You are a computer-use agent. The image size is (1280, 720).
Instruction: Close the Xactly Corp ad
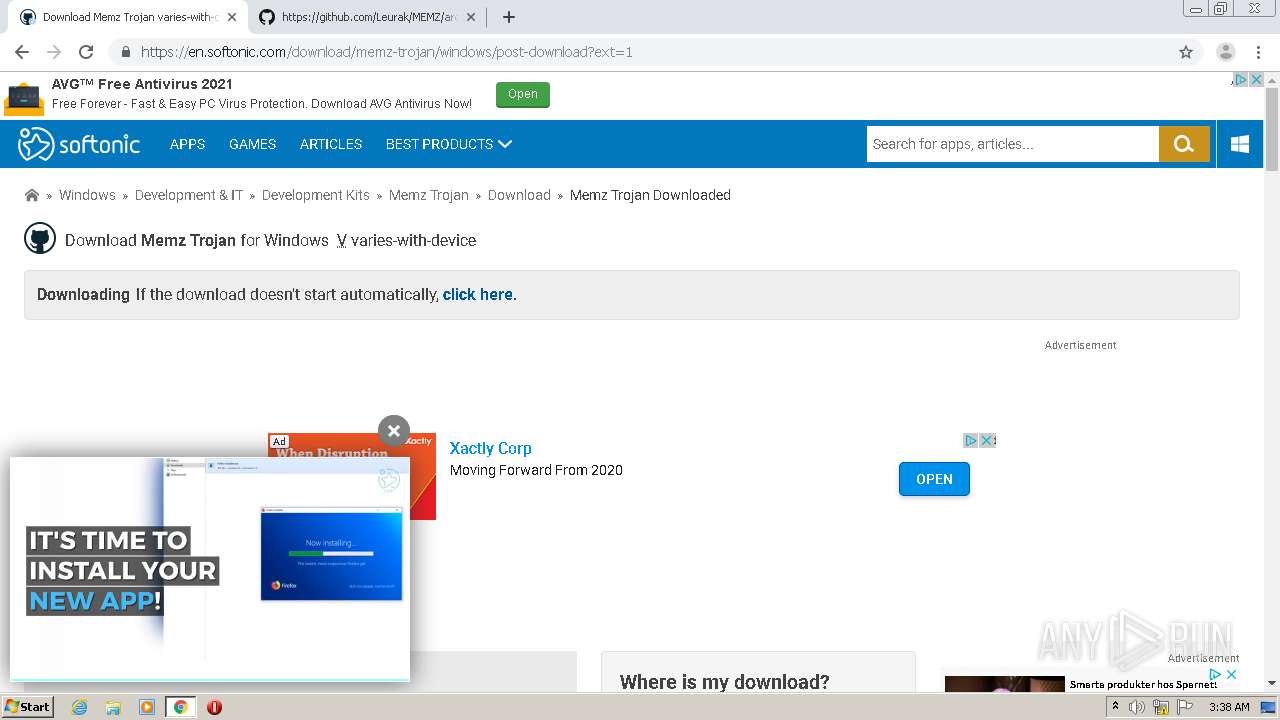[987, 440]
